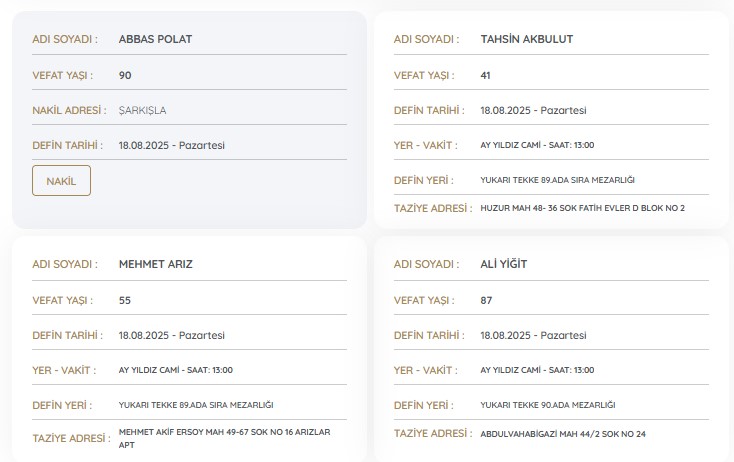The width and height of the screenshot is (734, 462).
Task: Click Abbas Polat's defin tarihi date
Action: tap(171, 145)
